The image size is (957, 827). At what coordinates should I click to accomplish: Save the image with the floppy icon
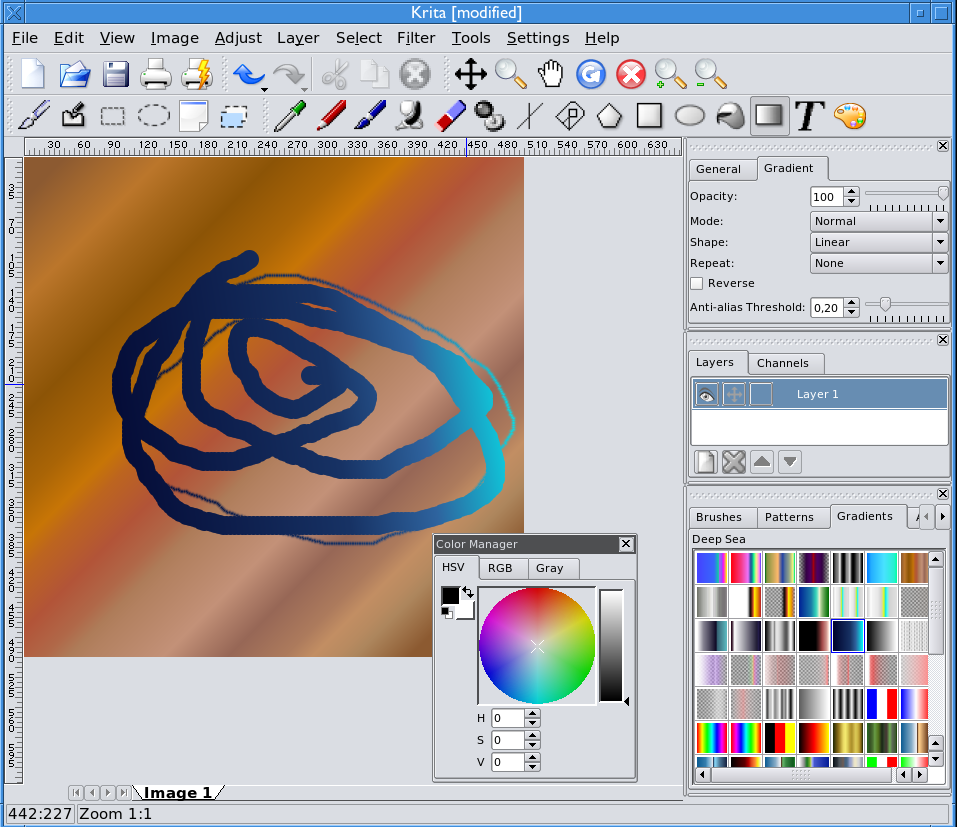(115, 74)
